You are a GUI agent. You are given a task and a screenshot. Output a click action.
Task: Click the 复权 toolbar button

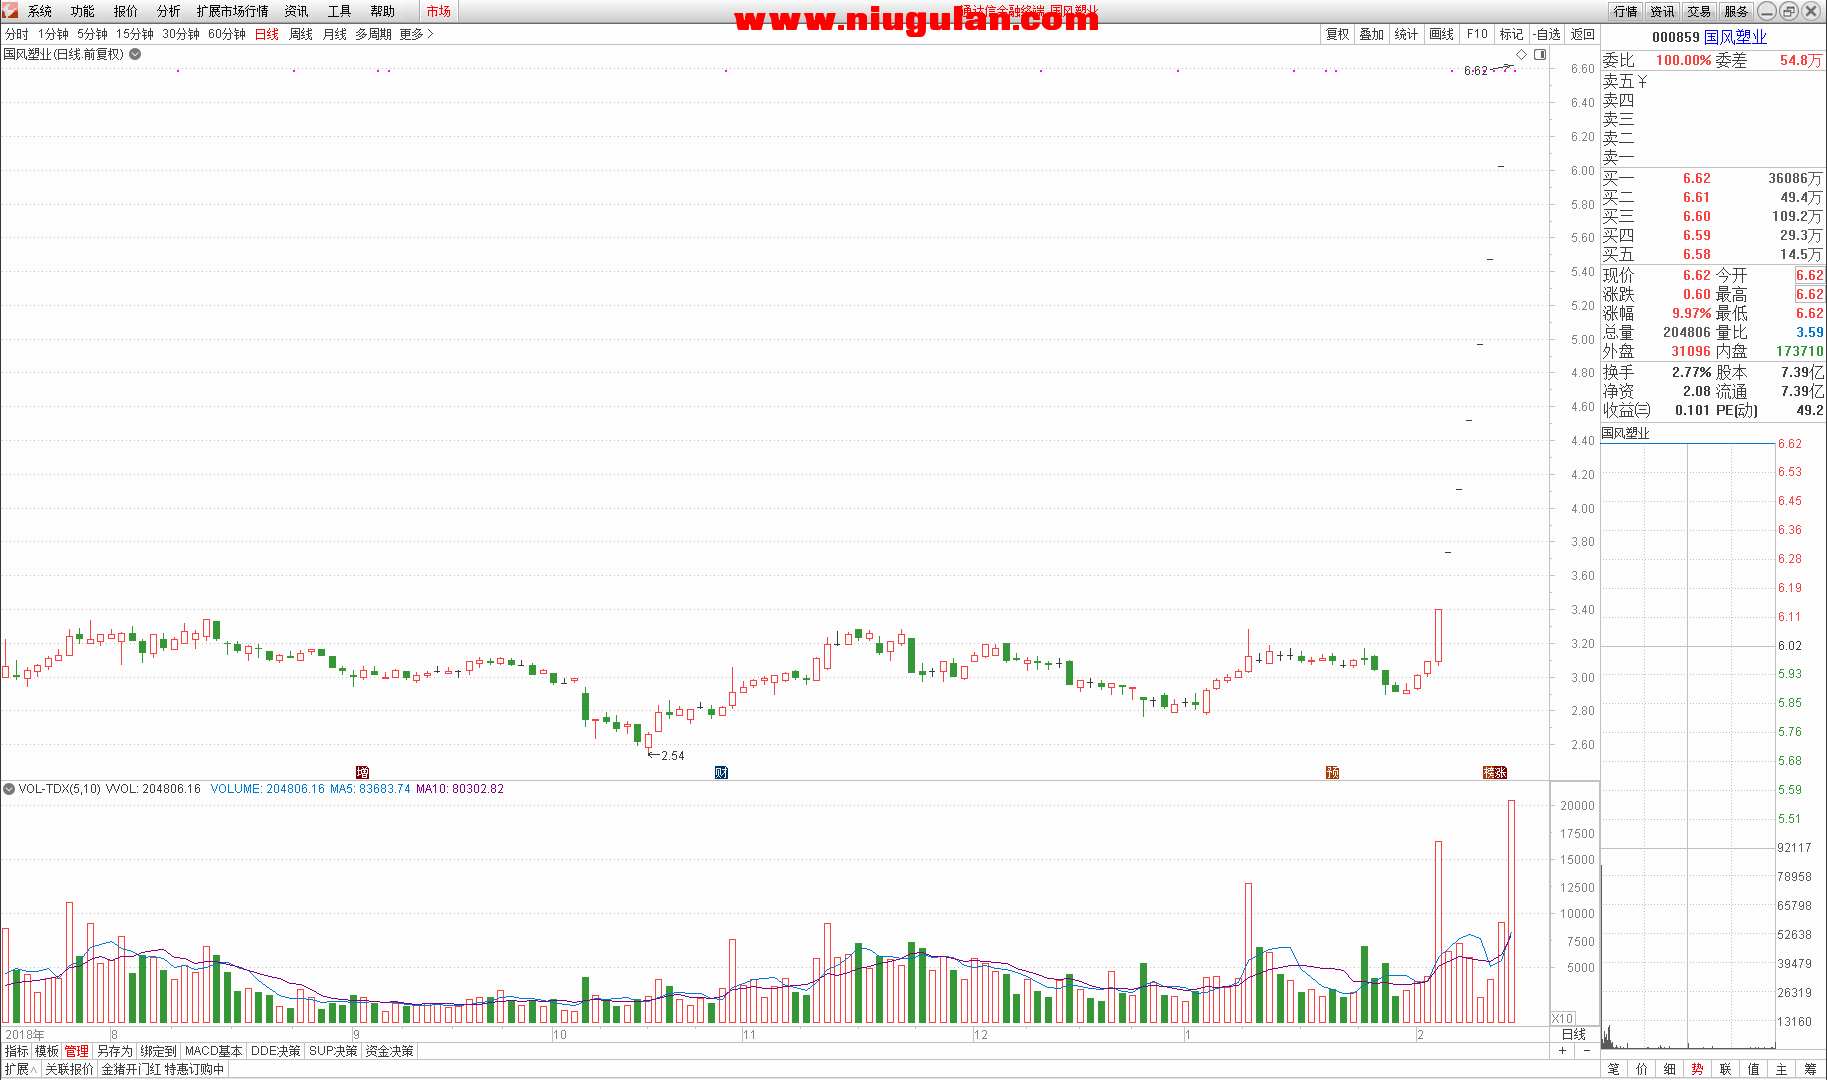(x=1338, y=34)
